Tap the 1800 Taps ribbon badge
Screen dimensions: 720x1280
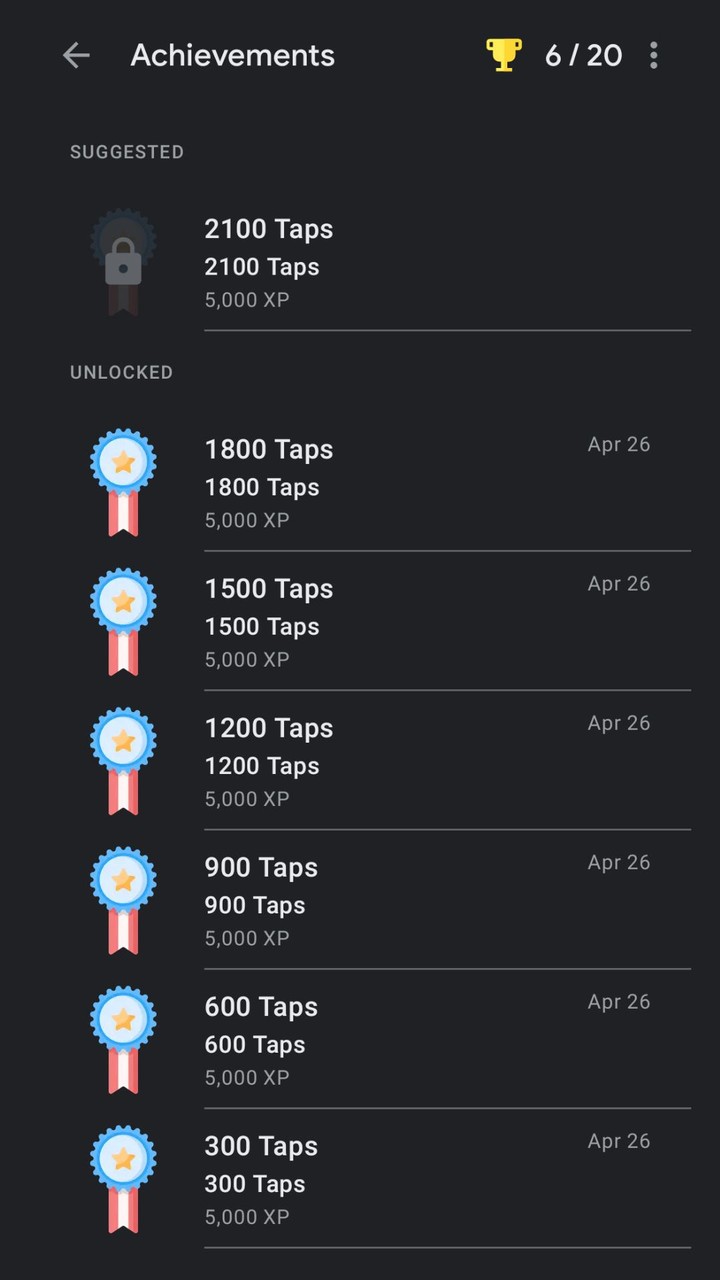(x=123, y=482)
